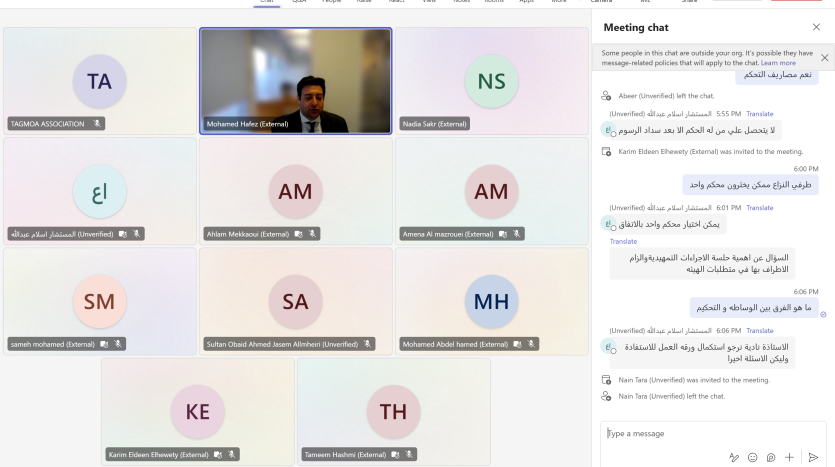Dismiss the outside-org policy notice banner
Viewport: 835px width, 467px height.
coord(824,57)
